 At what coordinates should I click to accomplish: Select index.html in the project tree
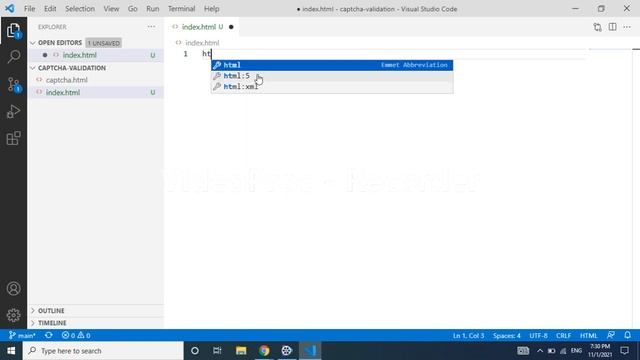coord(96,93)
